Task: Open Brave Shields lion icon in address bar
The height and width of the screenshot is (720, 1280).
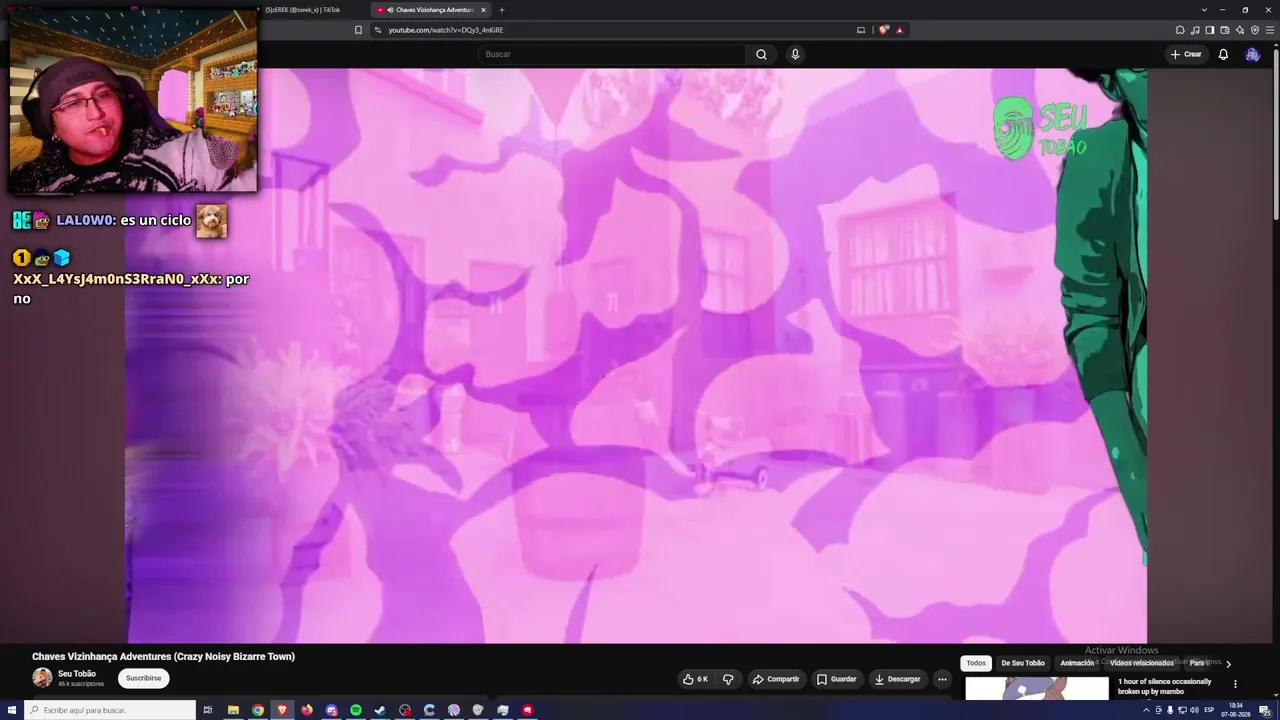Action: 884,30
